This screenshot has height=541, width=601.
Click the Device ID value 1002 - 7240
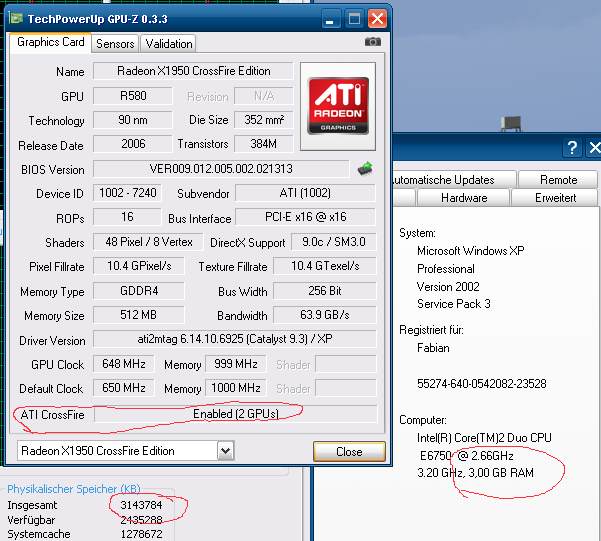click(x=128, y=193)
